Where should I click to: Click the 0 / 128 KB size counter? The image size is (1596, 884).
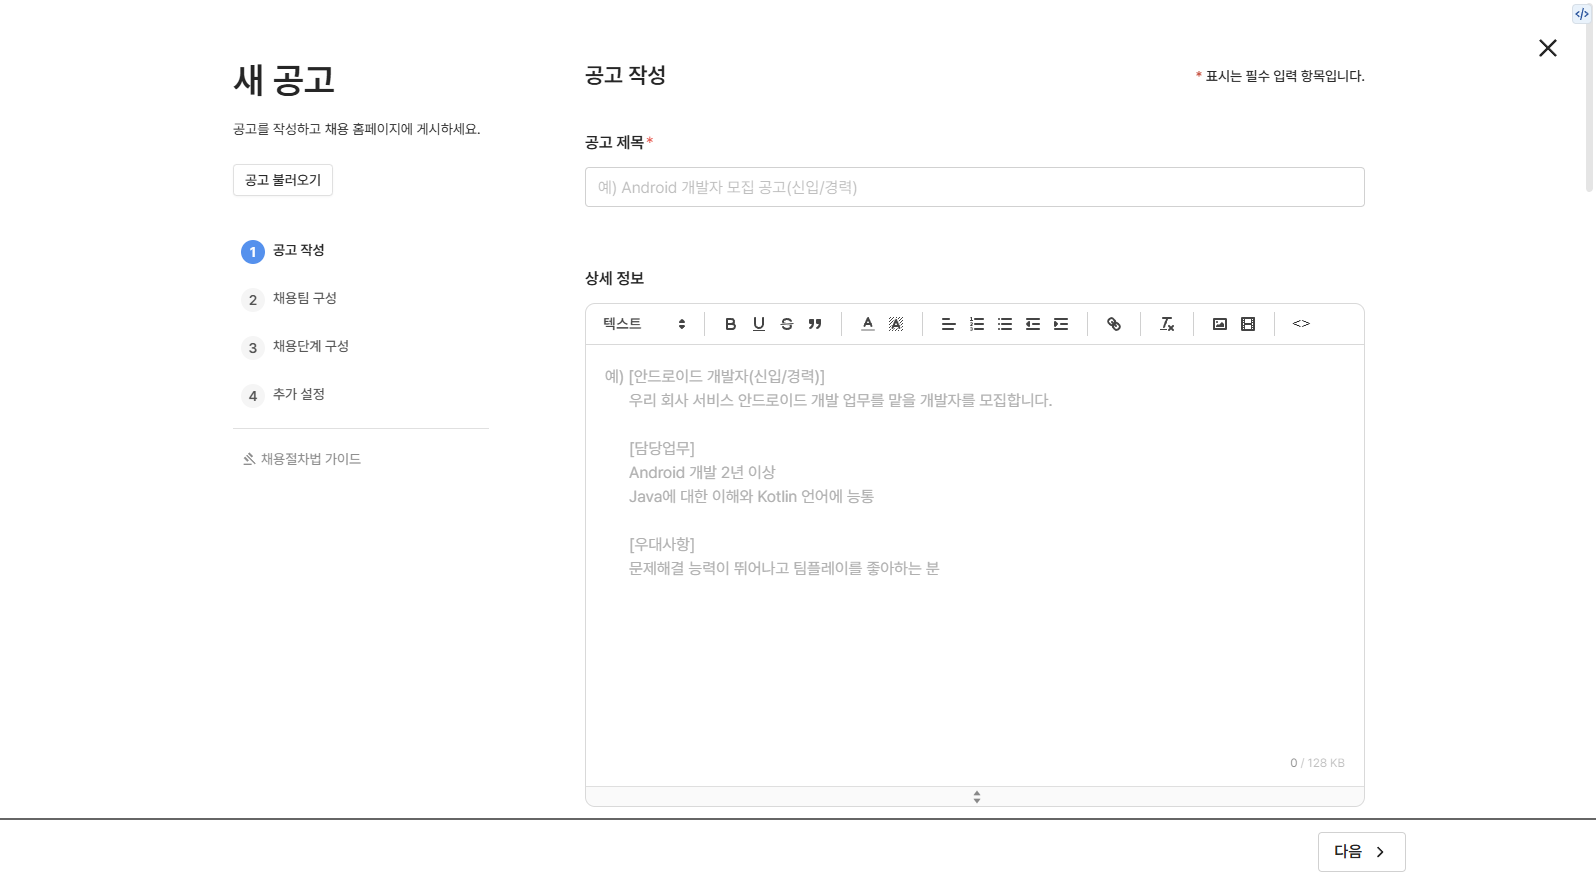pos(1317,763)
